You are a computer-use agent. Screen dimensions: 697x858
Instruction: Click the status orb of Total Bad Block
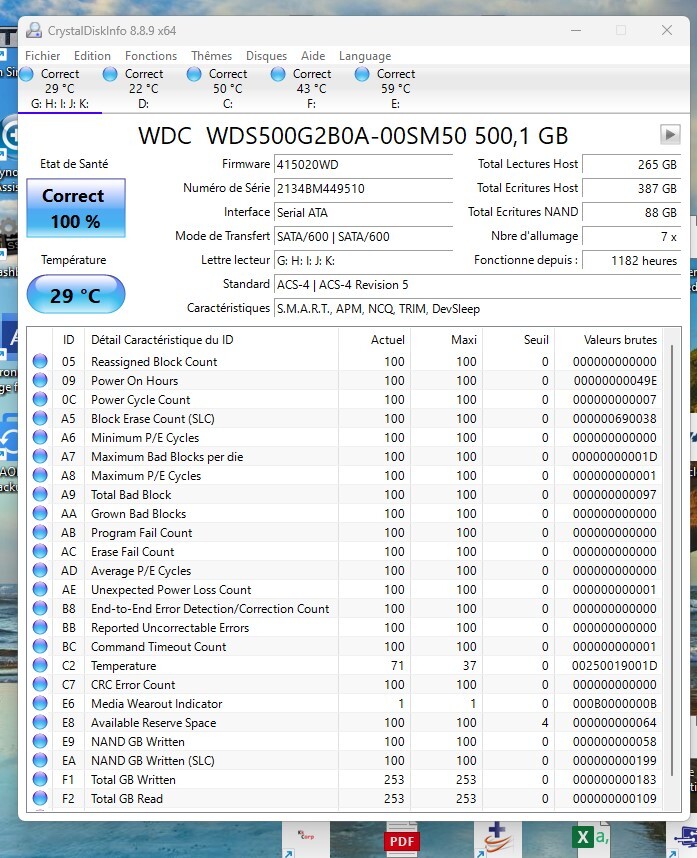pos(40,494)
